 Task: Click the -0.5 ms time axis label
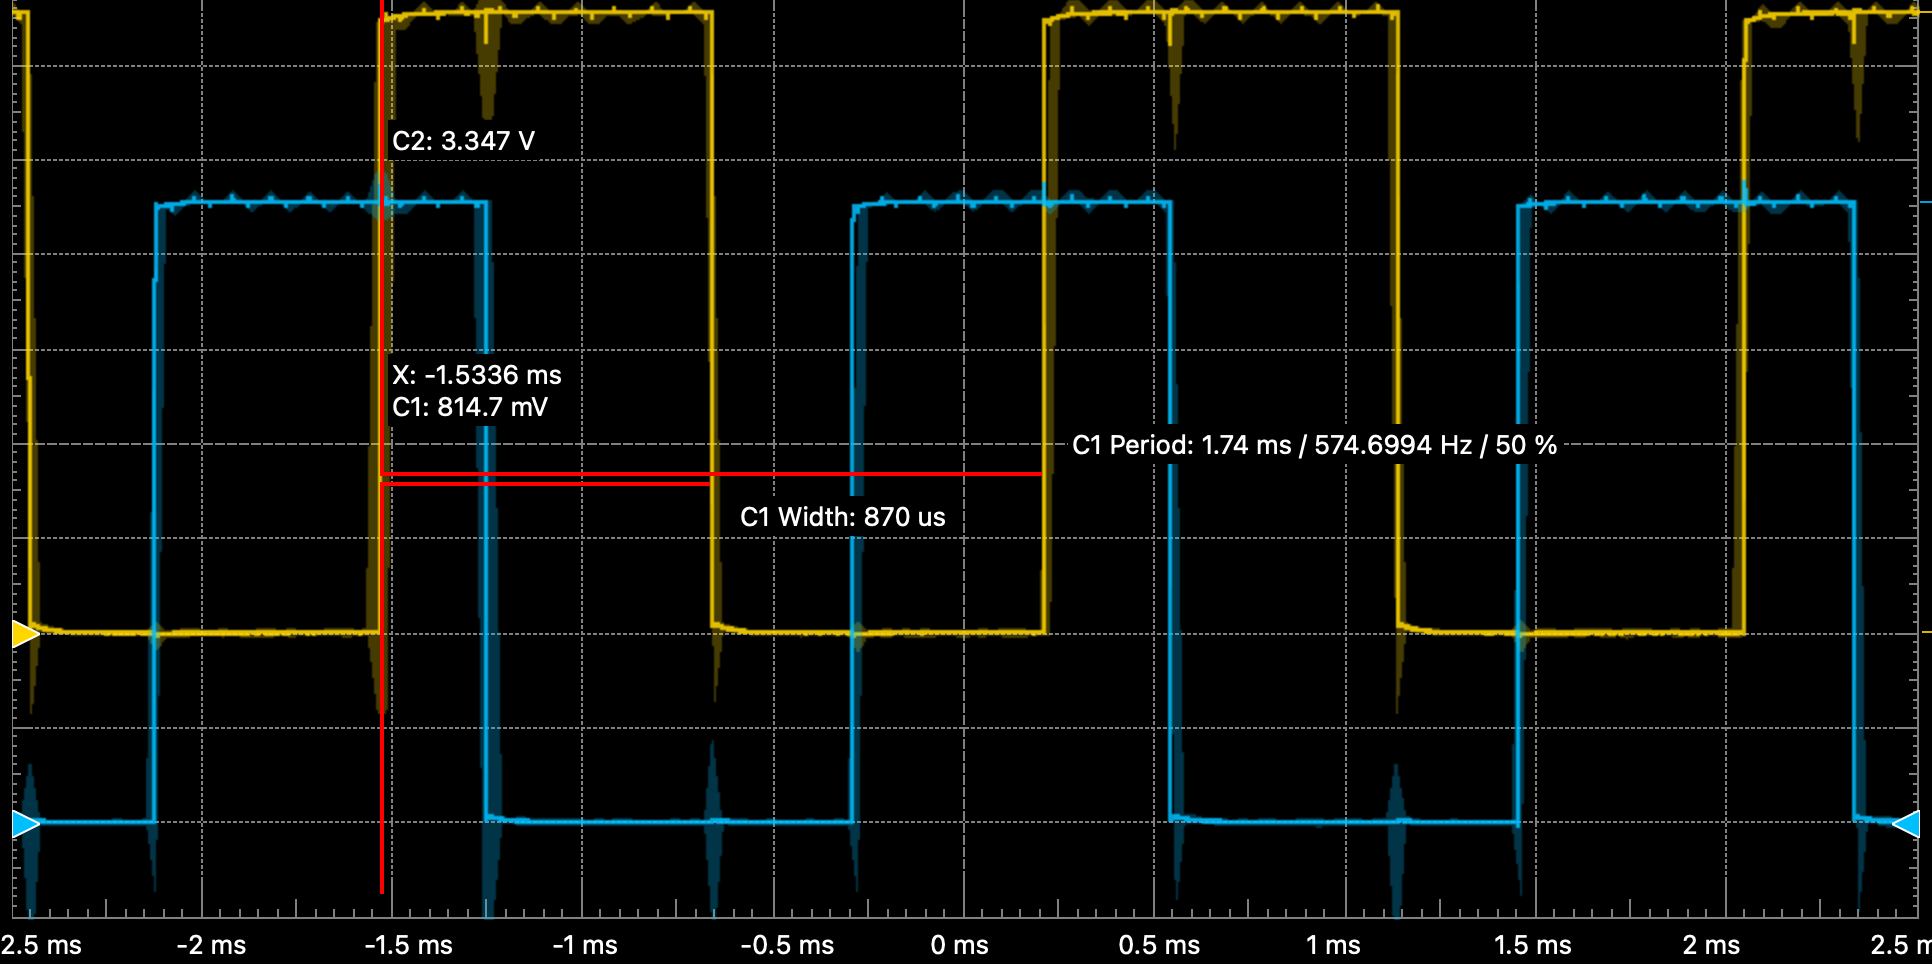coord(787,945)
